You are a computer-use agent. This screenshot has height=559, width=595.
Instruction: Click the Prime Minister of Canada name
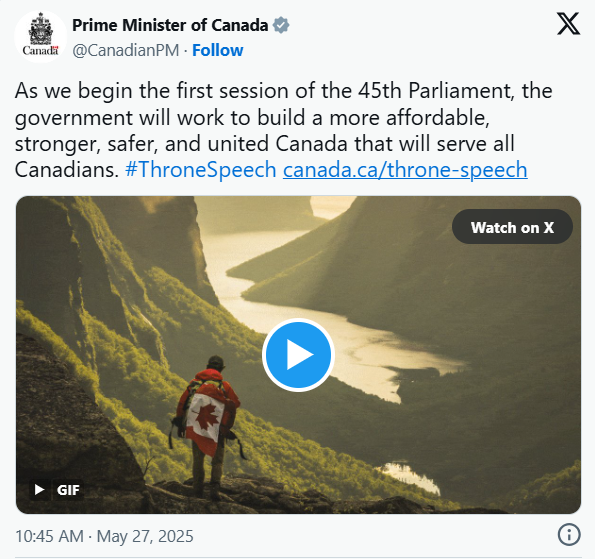(x=170, y=25)
